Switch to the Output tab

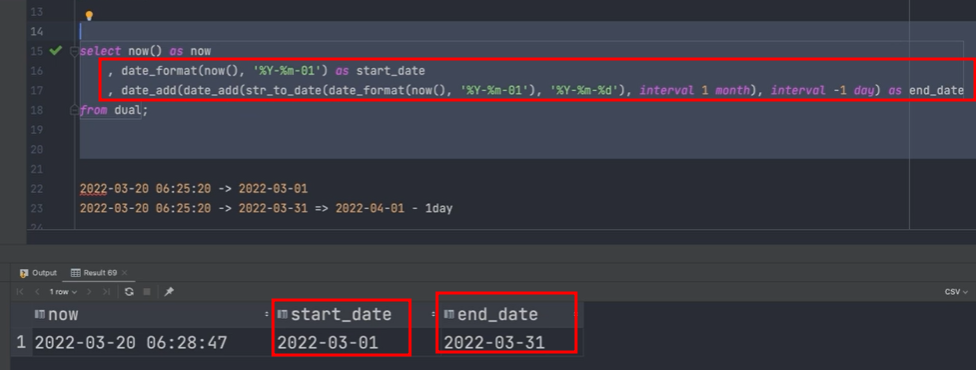pyautogui.click(x=38, y=273)
